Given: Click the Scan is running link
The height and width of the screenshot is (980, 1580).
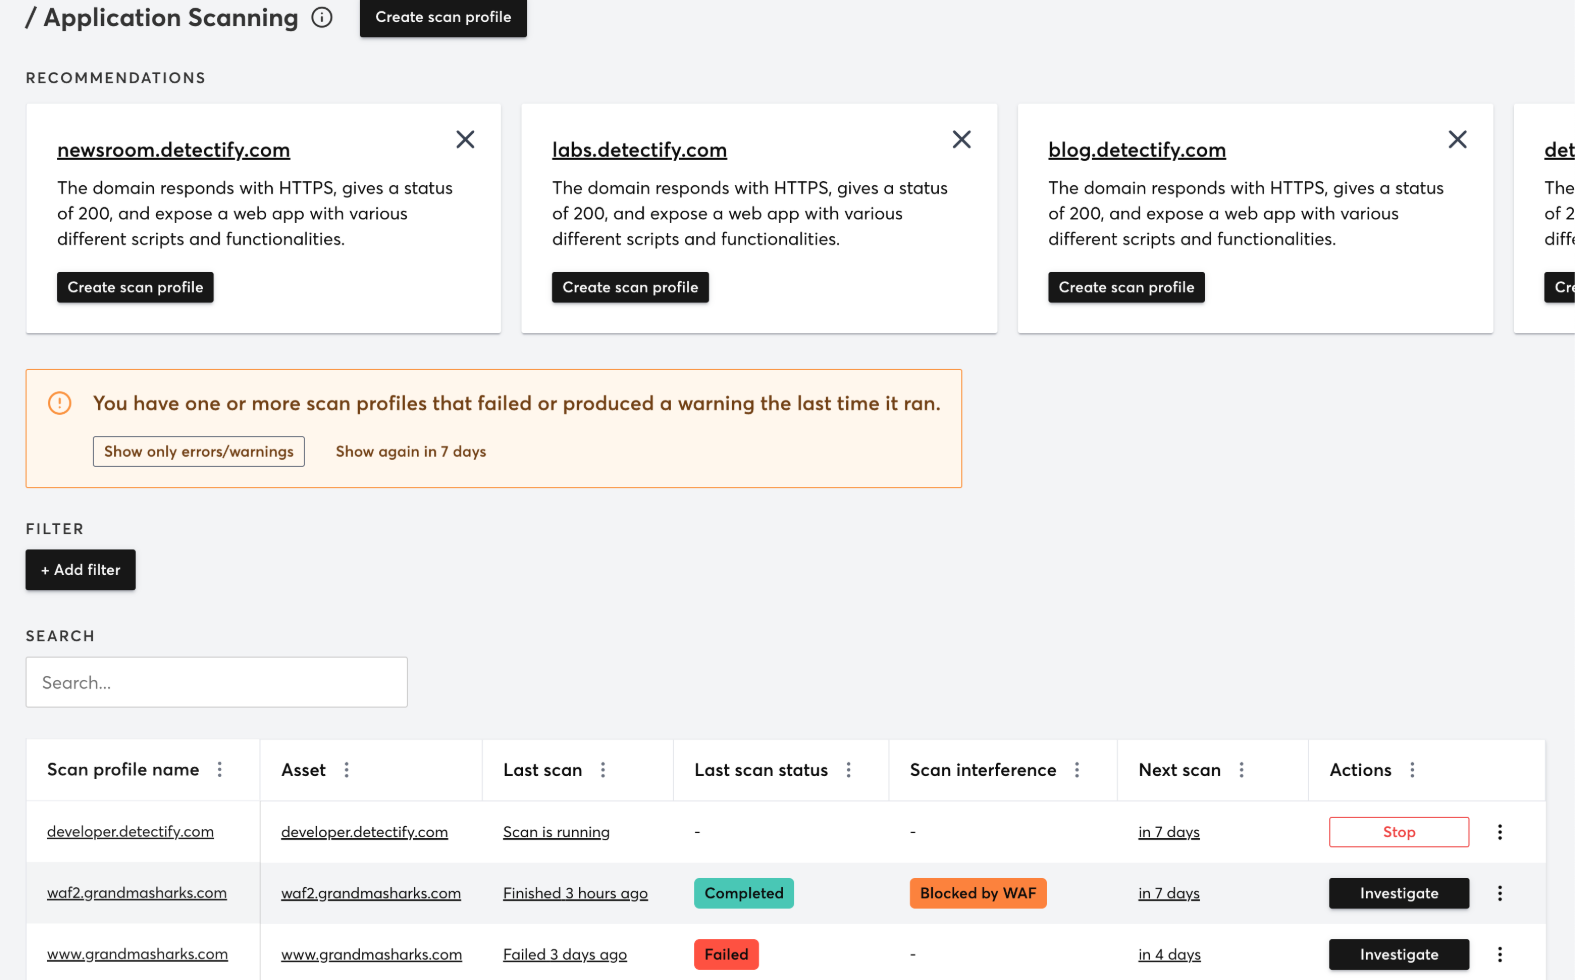Looking at the screenshot, I should point(556,832).
